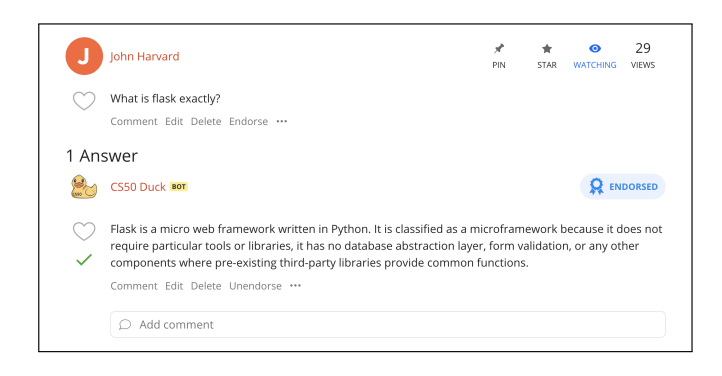This screenshot has height=376, width=722.
Task: Unendorse the CS50 Duck answer
Action: pyautogui.click(x=255, y=286)
